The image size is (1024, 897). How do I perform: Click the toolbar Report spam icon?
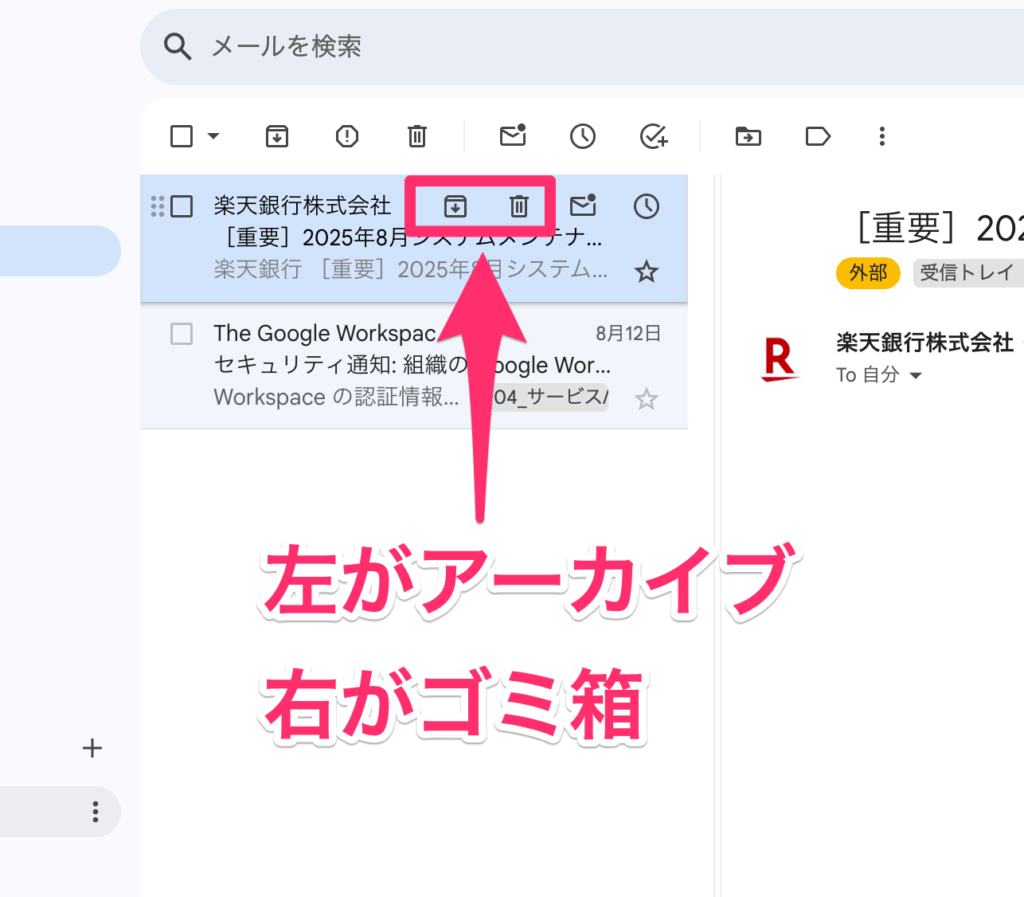(x=347, y=136)
